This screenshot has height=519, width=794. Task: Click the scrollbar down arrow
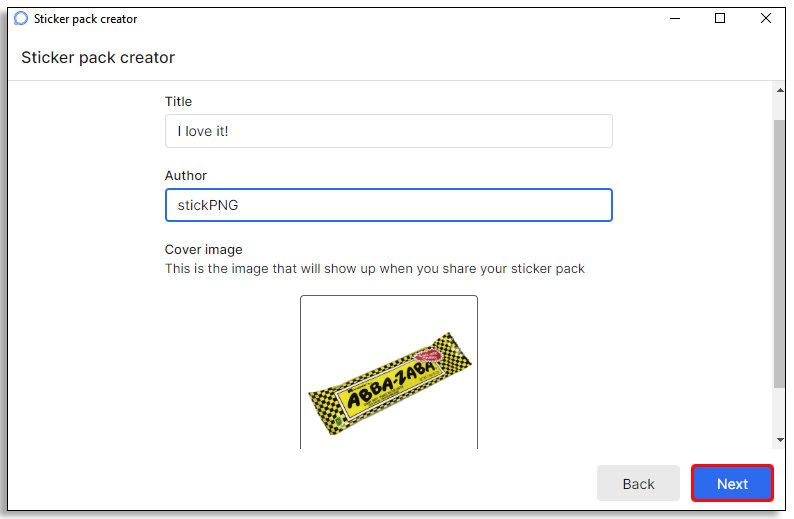tap(780, 440)
